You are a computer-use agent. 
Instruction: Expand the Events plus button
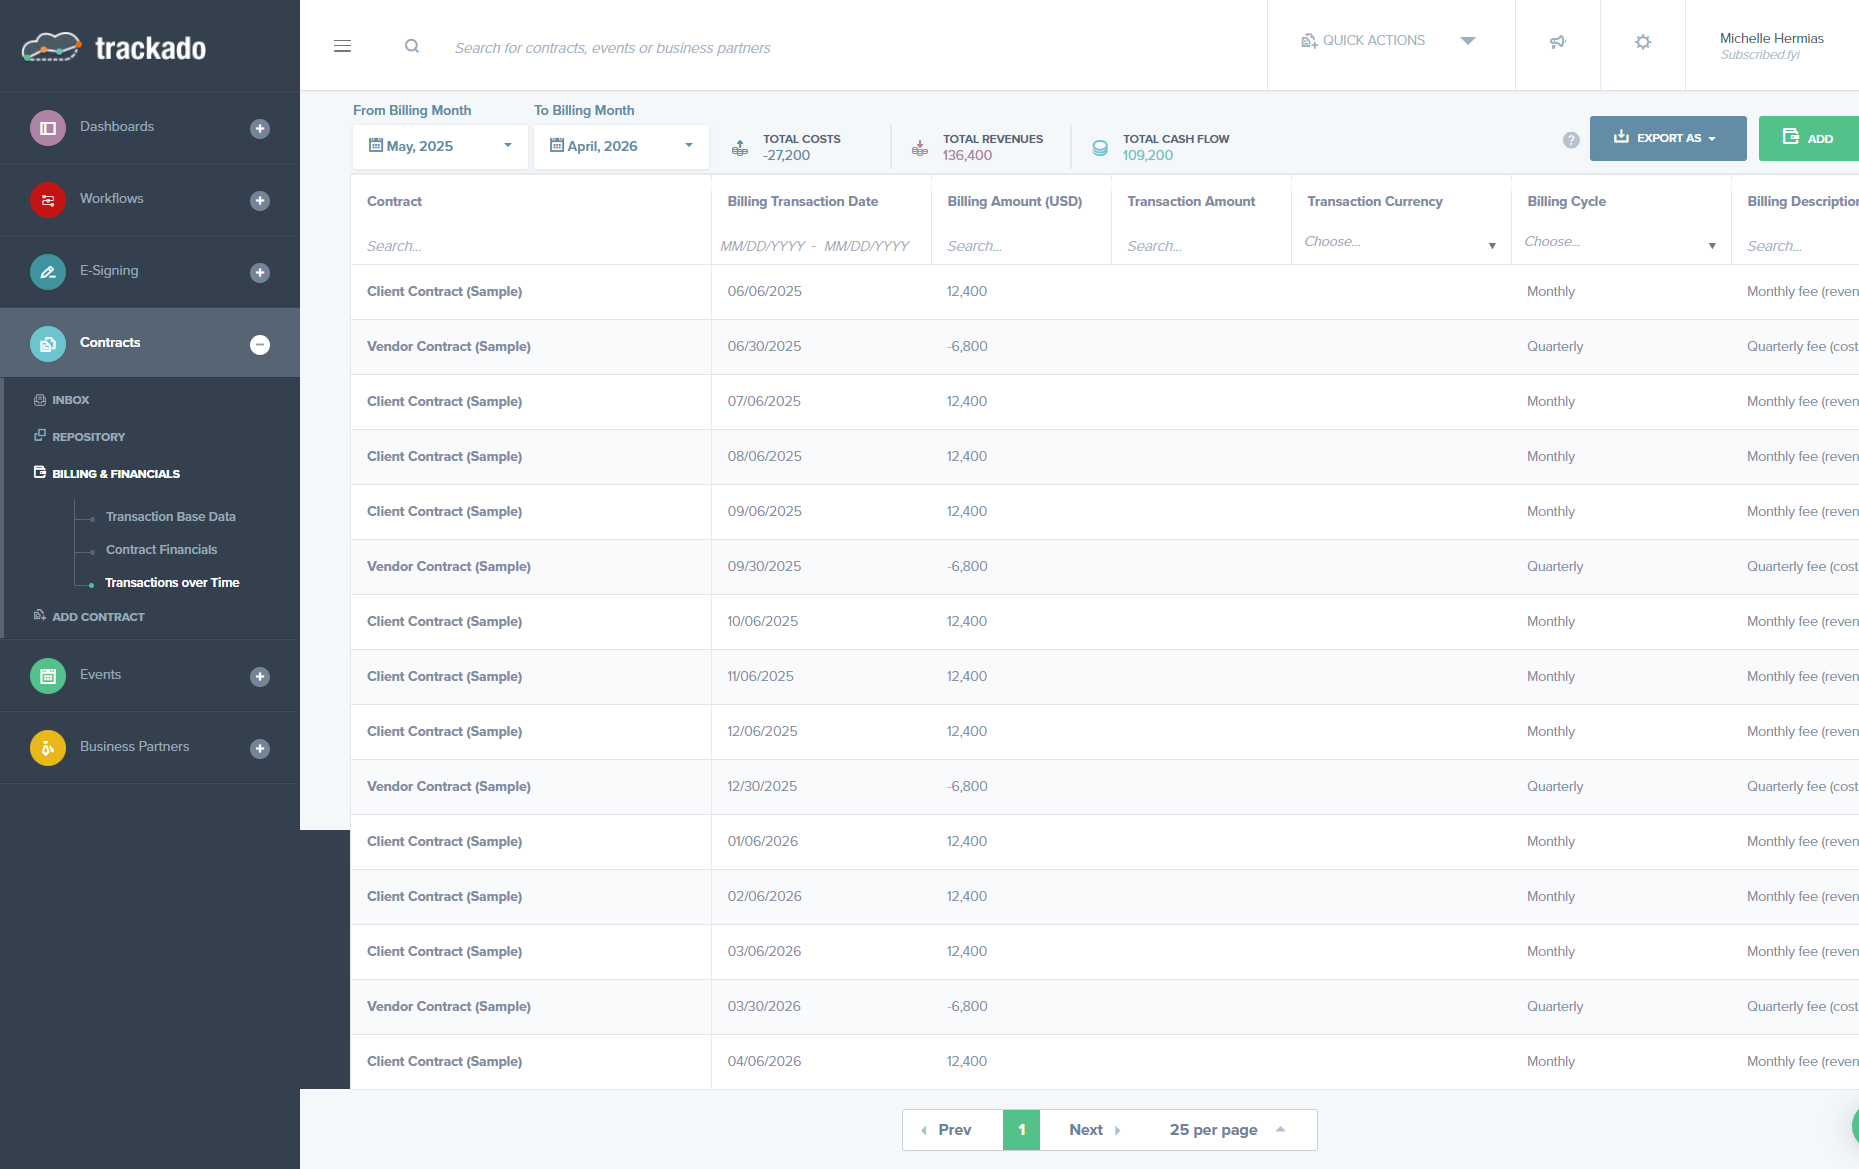[x=260, y=676]
